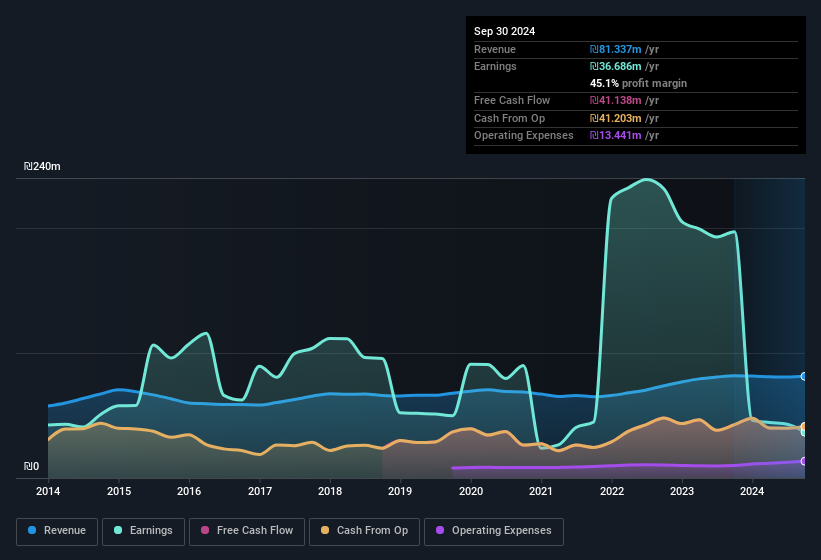The image size is (821, 560).
Task: Click the 2018 x-axis label
Action: click(330, 491)
